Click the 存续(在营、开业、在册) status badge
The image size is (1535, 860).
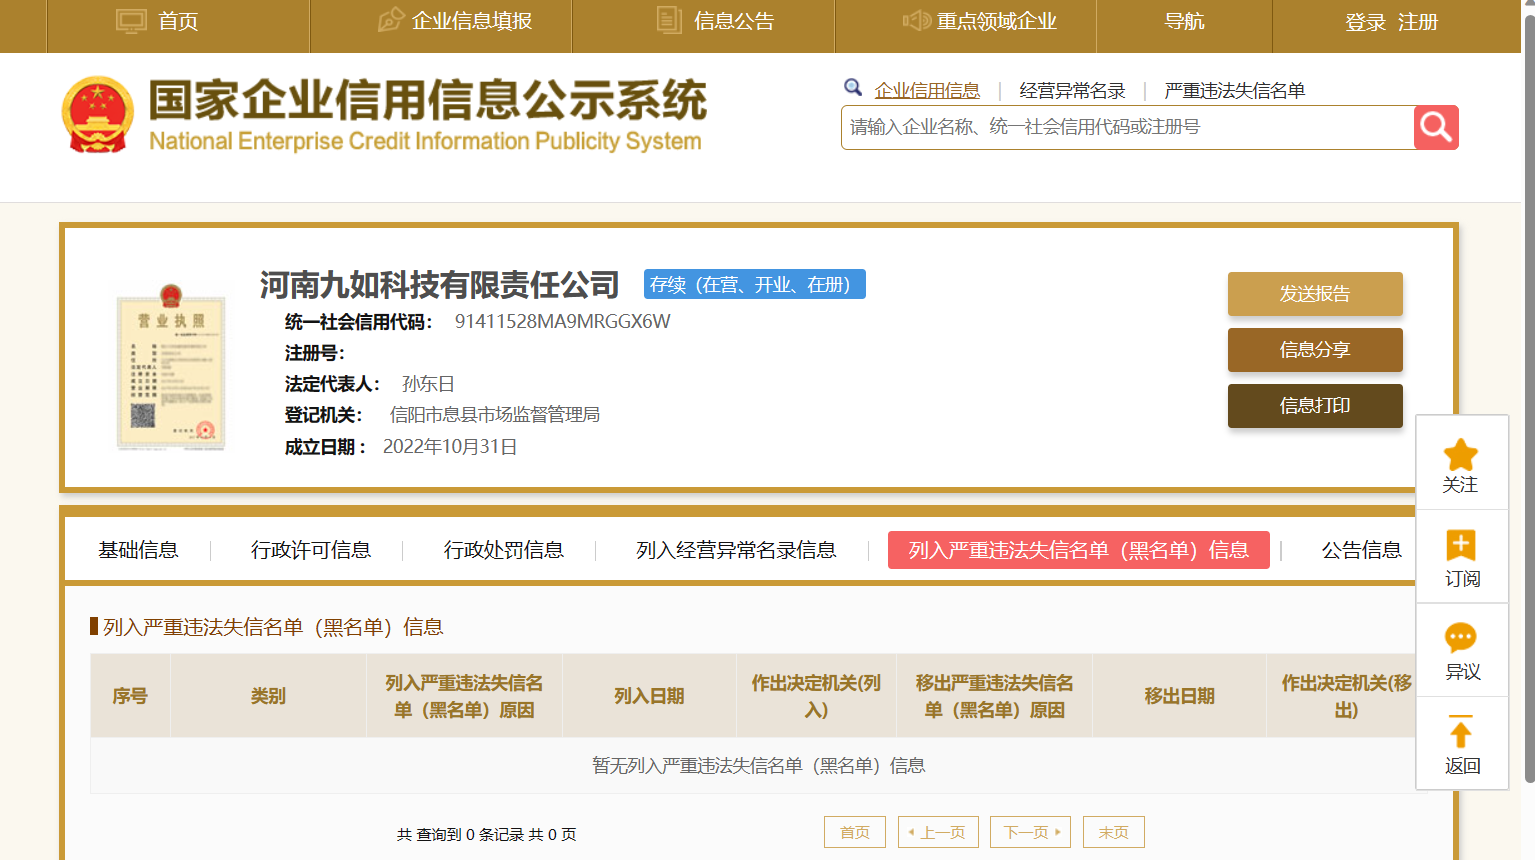coord(755,284)
